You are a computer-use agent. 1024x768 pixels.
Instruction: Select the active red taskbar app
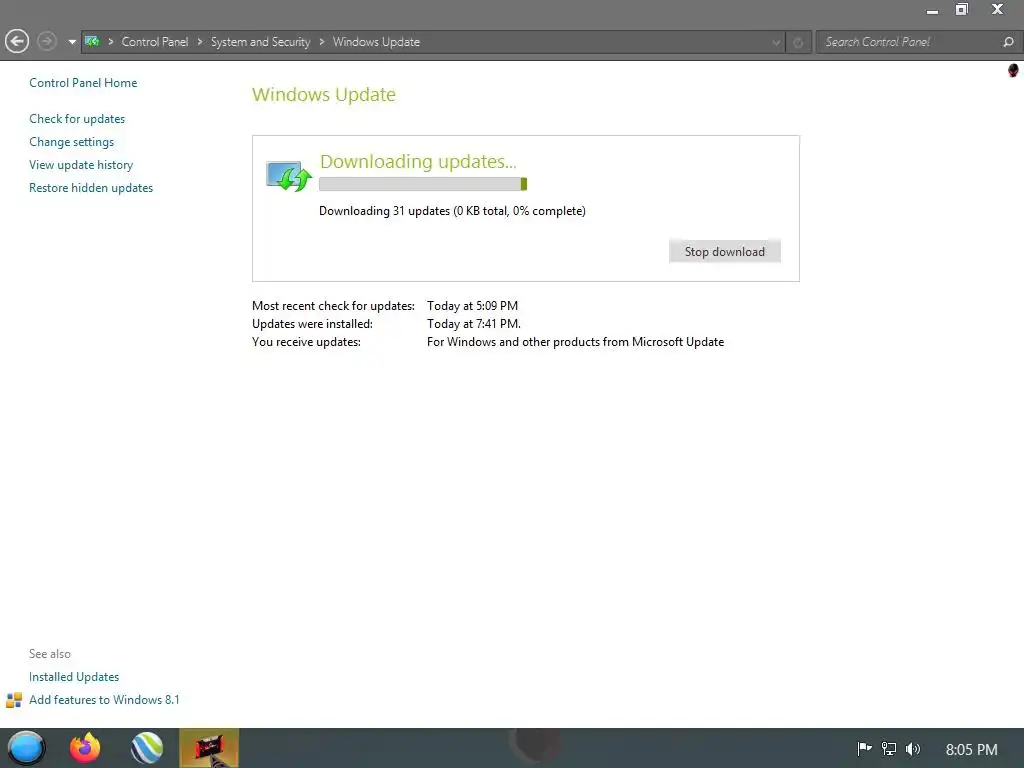tap(209, 748)
